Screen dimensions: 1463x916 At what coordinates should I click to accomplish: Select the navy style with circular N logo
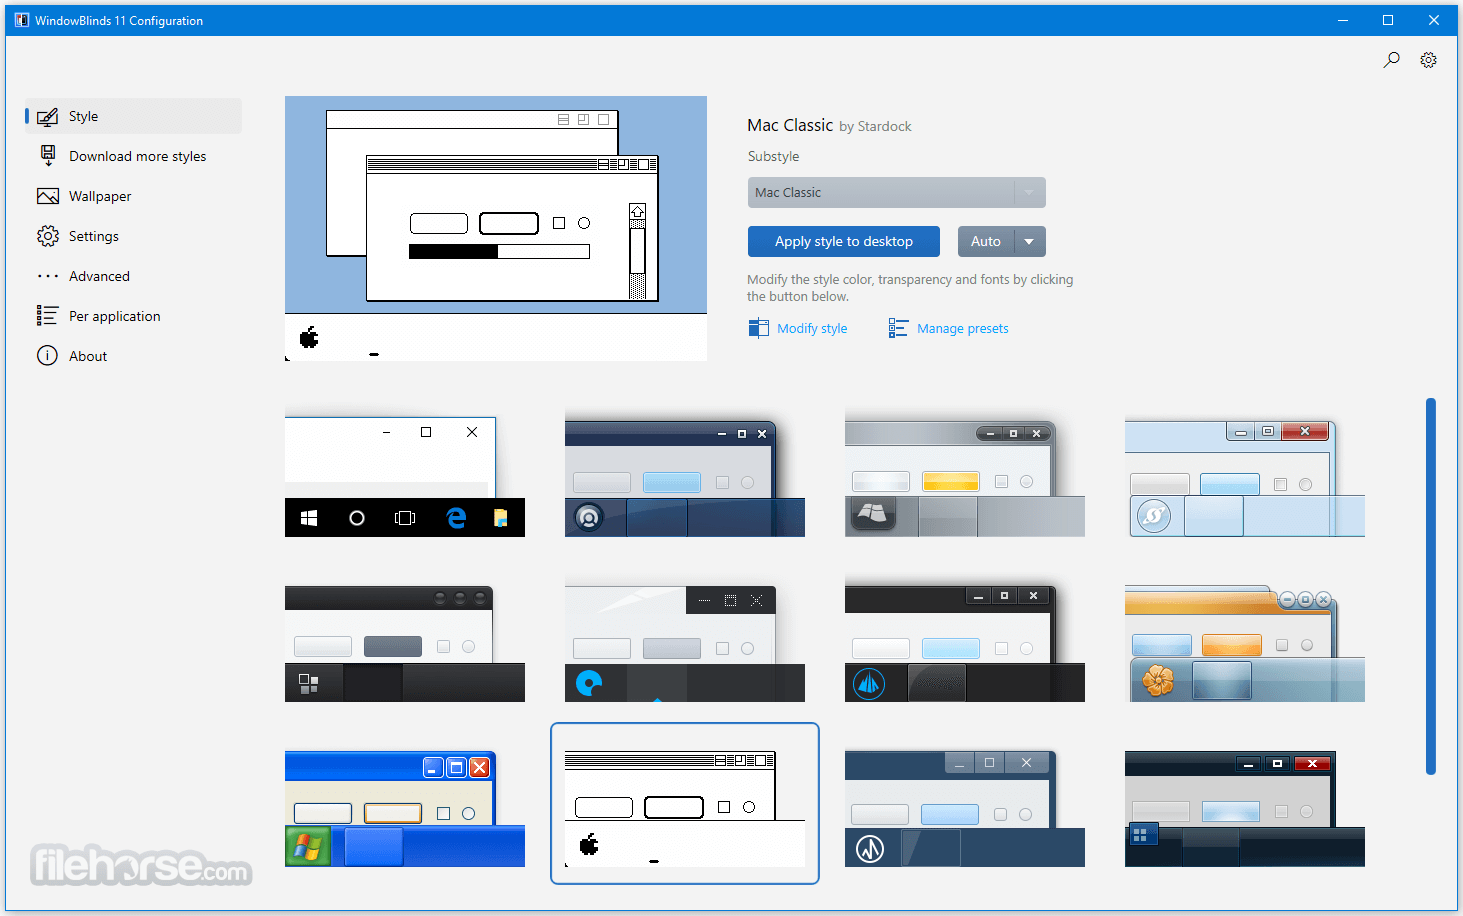965,808
